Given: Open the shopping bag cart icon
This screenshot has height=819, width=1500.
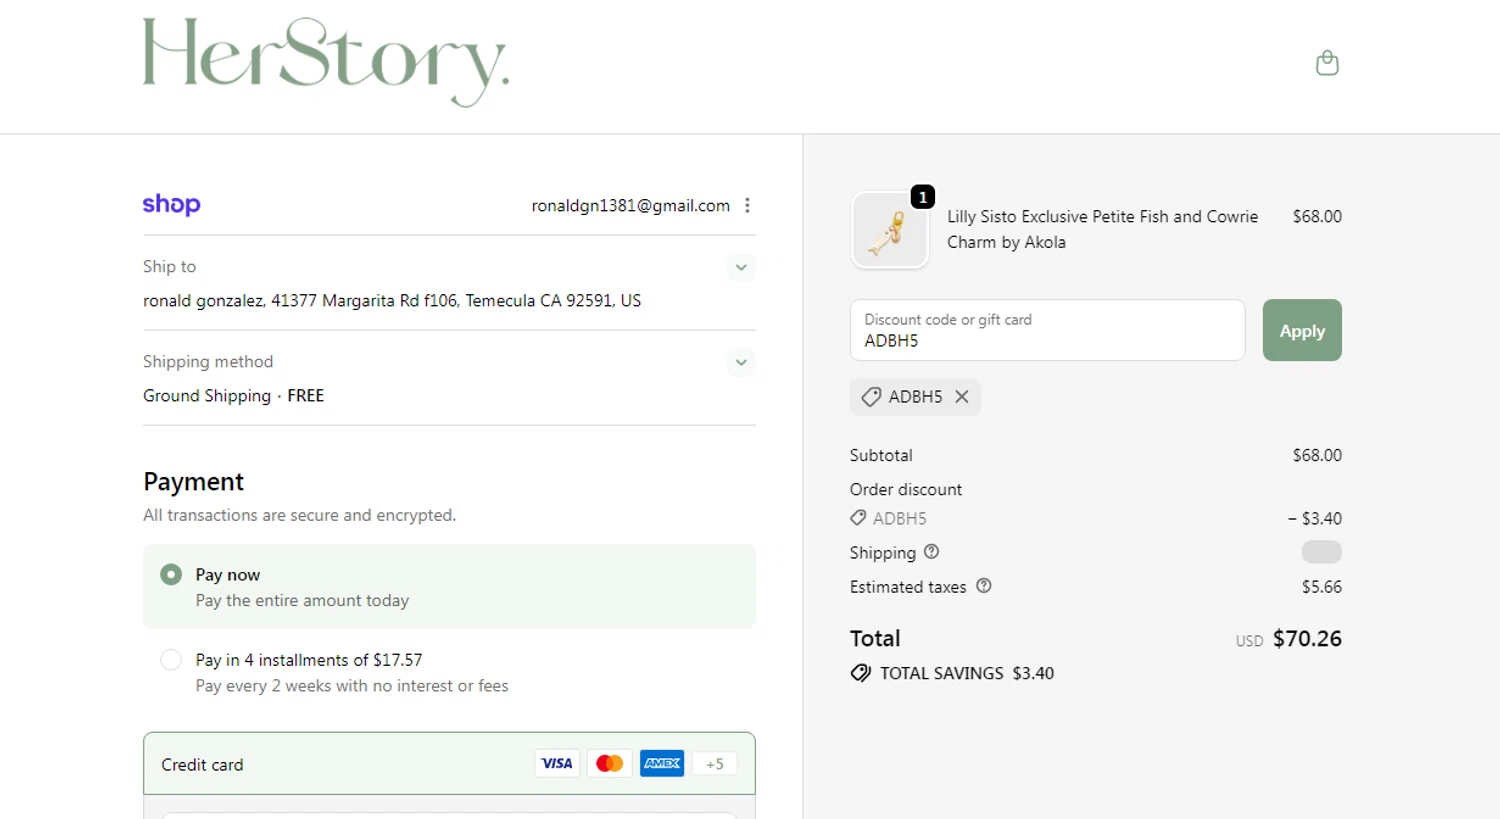Looking at the screenshot, I should point(1327,63).
